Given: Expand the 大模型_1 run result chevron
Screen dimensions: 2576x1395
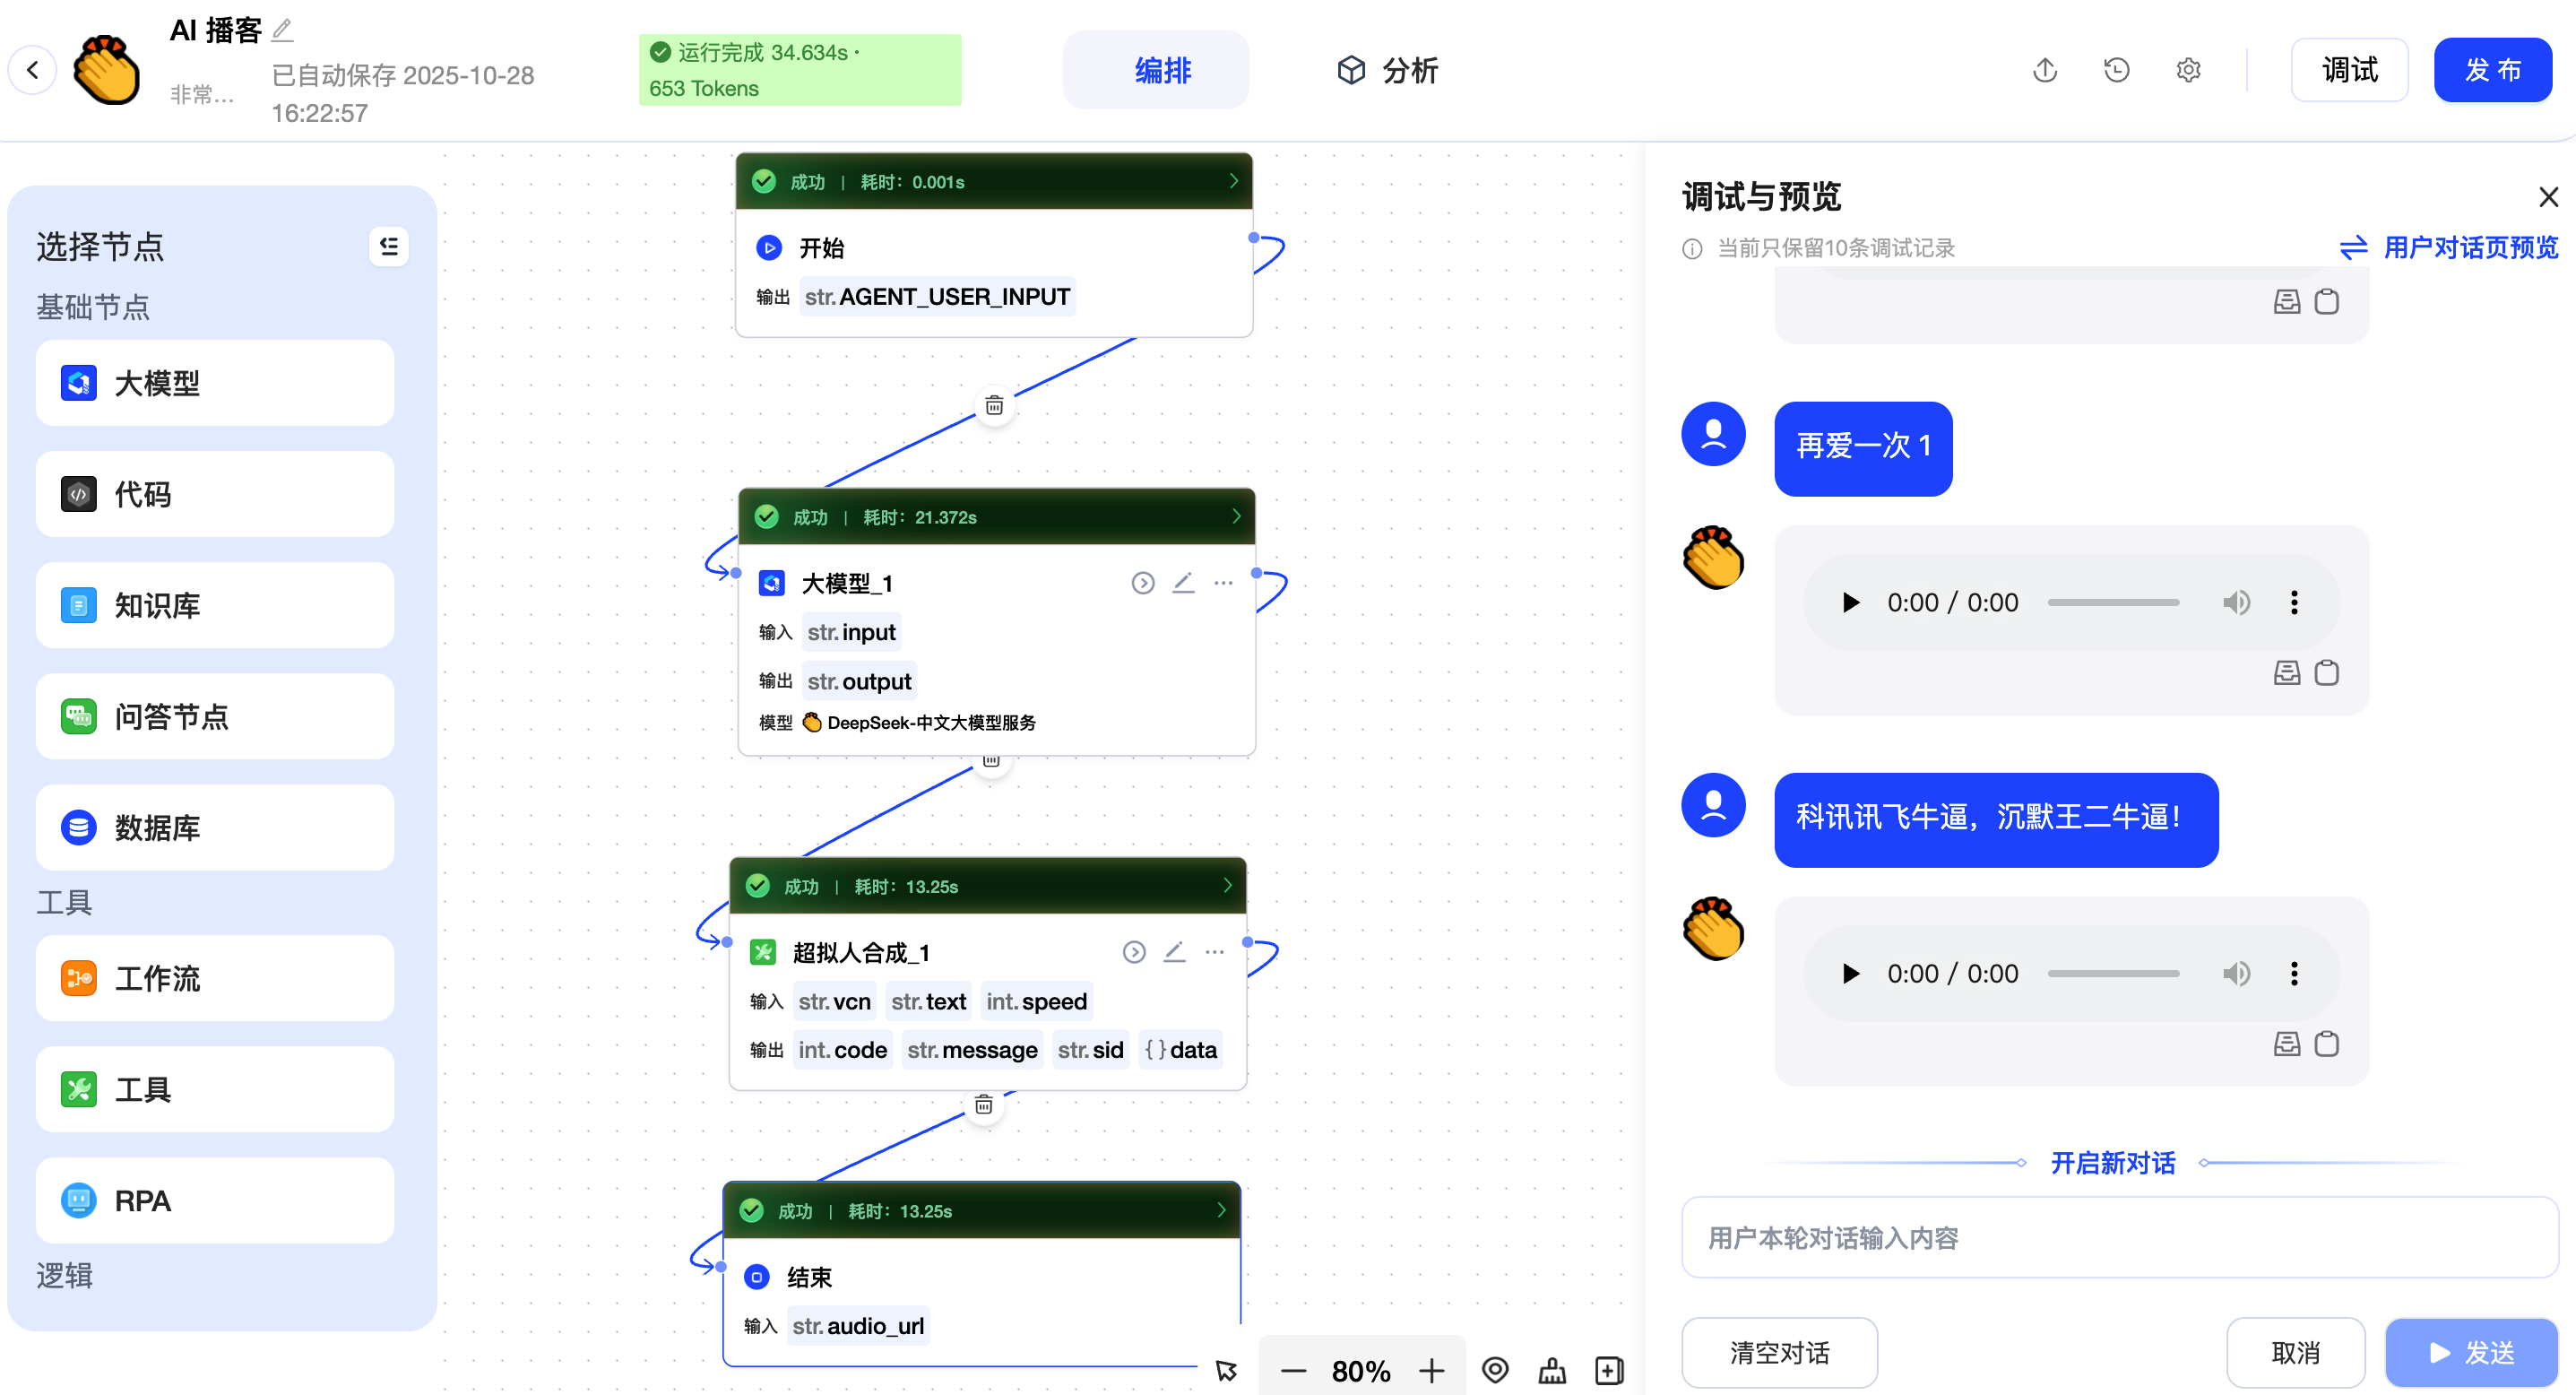Looking at the screenshot, I should [1236, 516].
